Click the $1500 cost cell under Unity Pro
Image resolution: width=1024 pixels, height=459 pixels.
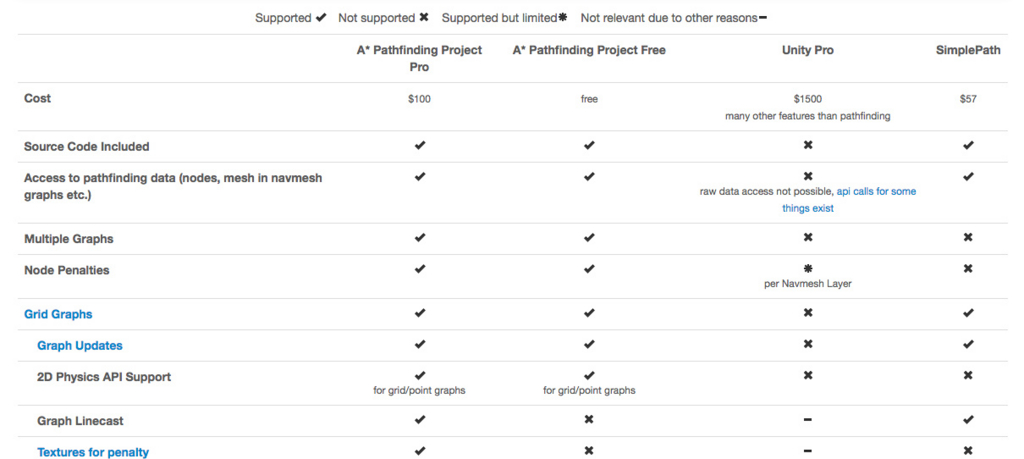[x=808, y=99]
